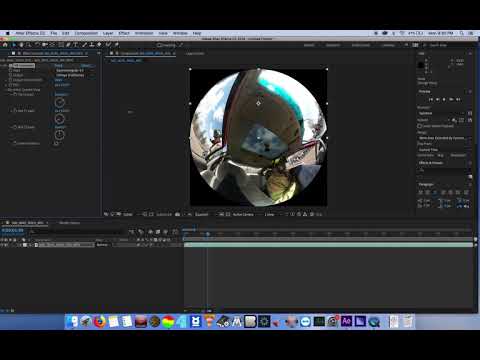The width and height of the screenshot is (480, 360).
Task: Step to previous frame in Preview panel
Action: [438, 99]
